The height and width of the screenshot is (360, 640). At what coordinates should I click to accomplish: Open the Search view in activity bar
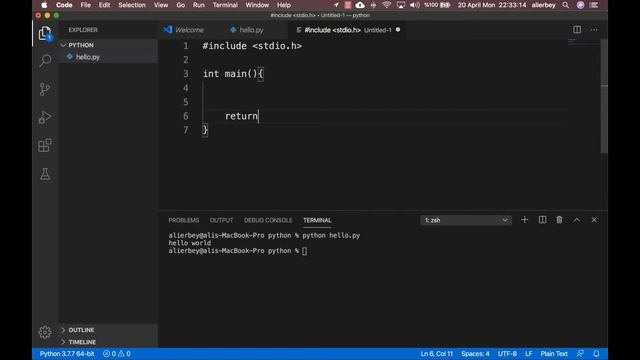[45, 61]
